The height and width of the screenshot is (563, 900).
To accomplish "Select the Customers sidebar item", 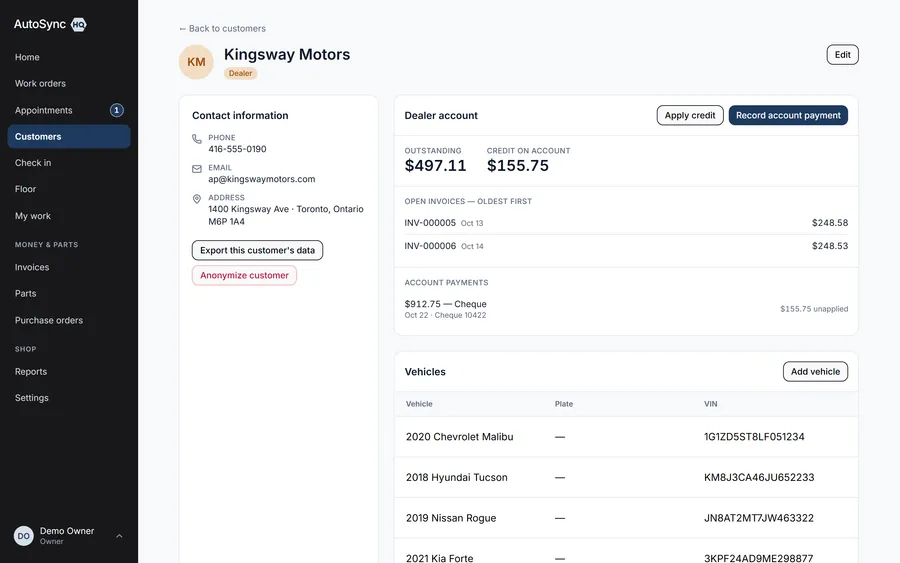I will point(69,137).
